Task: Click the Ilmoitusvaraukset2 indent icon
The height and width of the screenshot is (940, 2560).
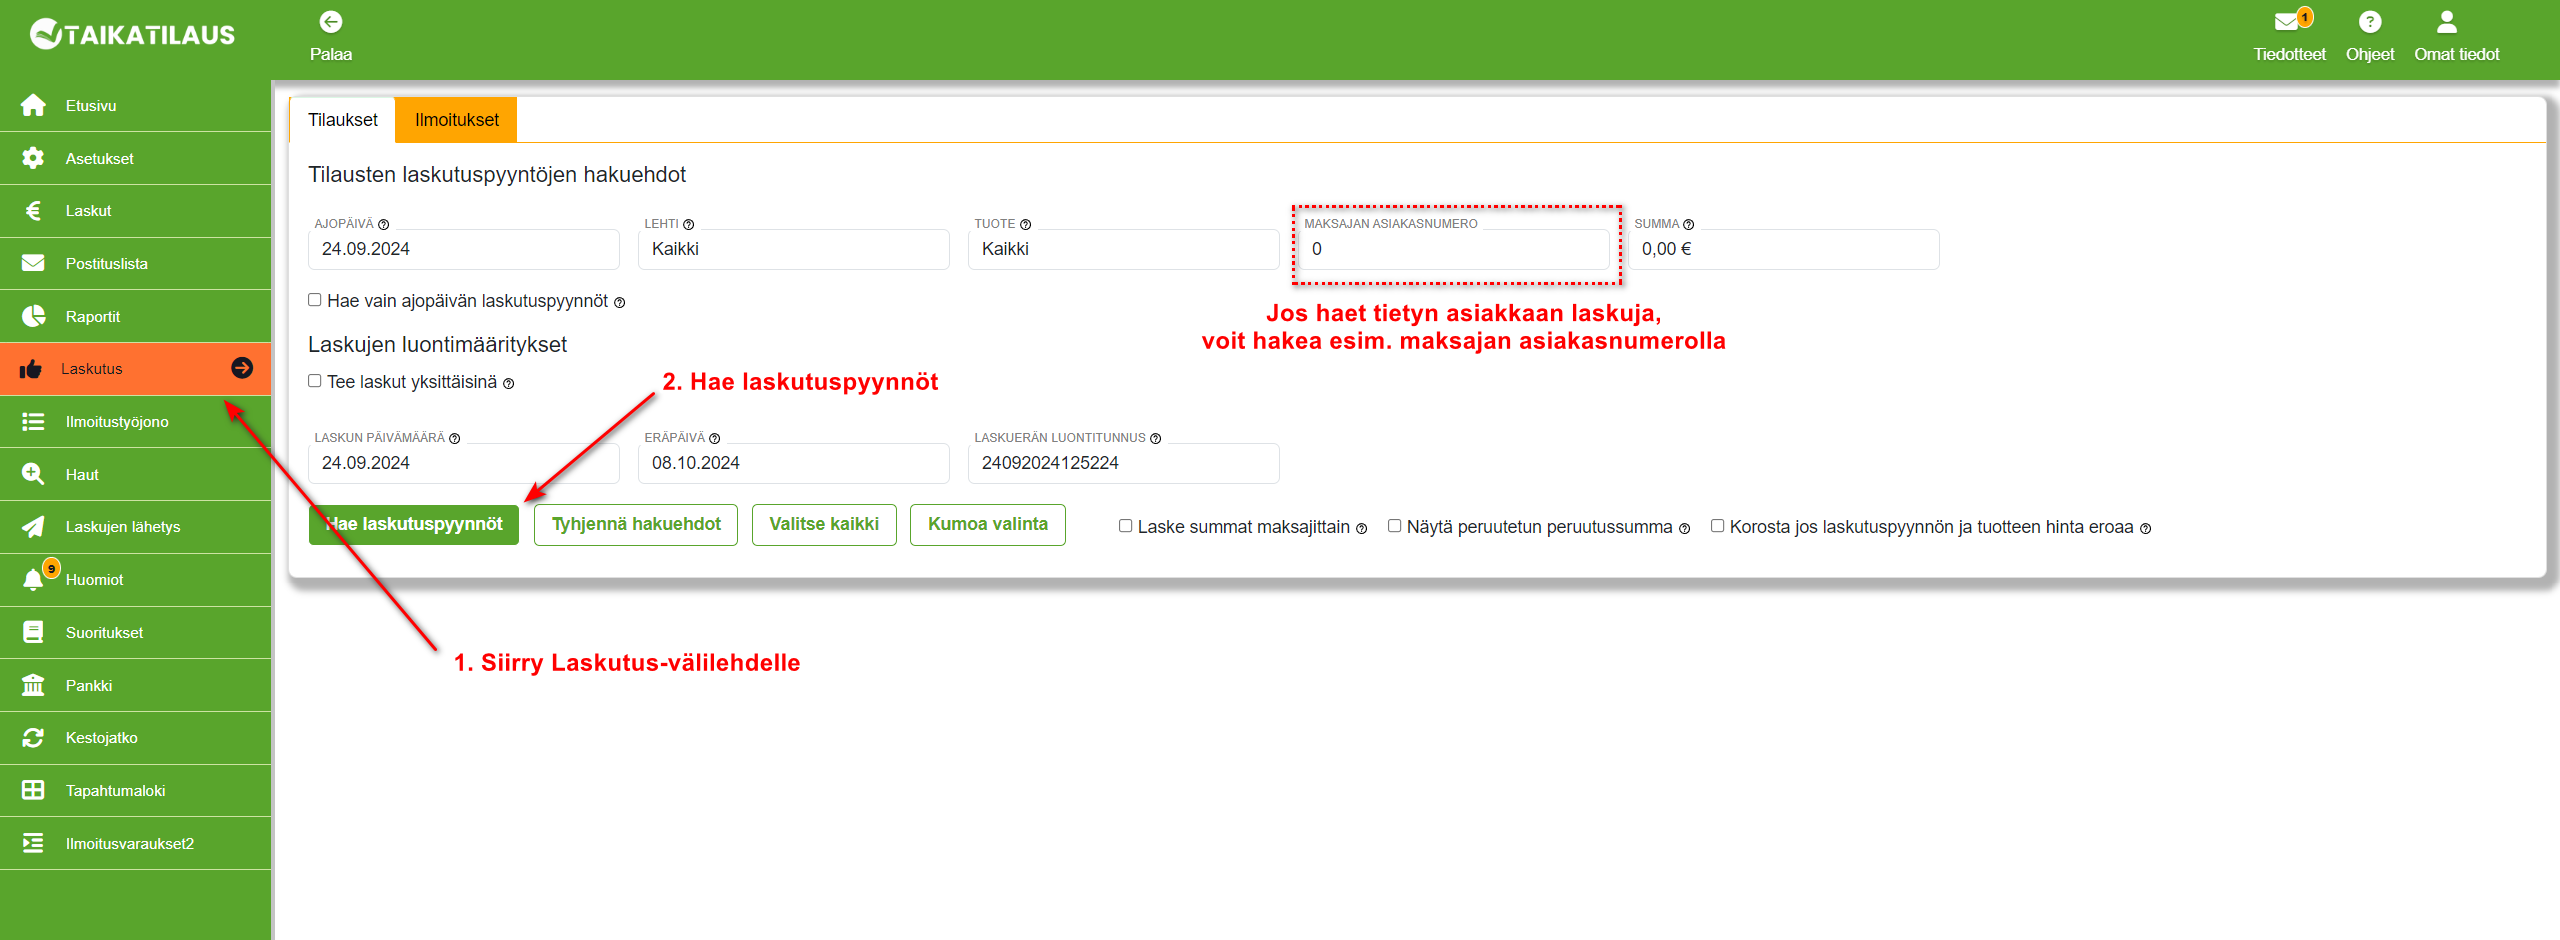Action: point(33,843)
